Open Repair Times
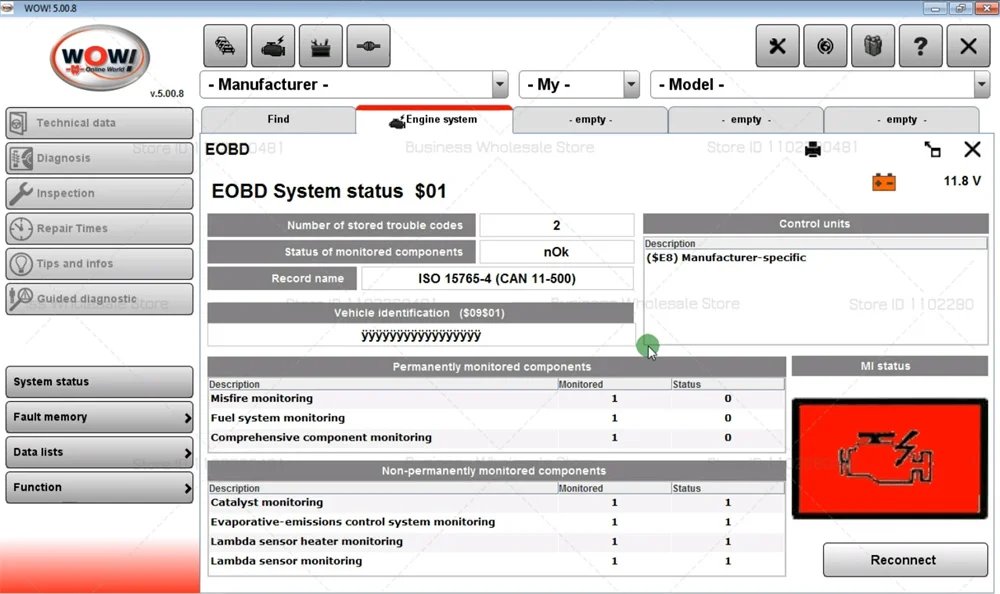 click(x=99, y=228)
